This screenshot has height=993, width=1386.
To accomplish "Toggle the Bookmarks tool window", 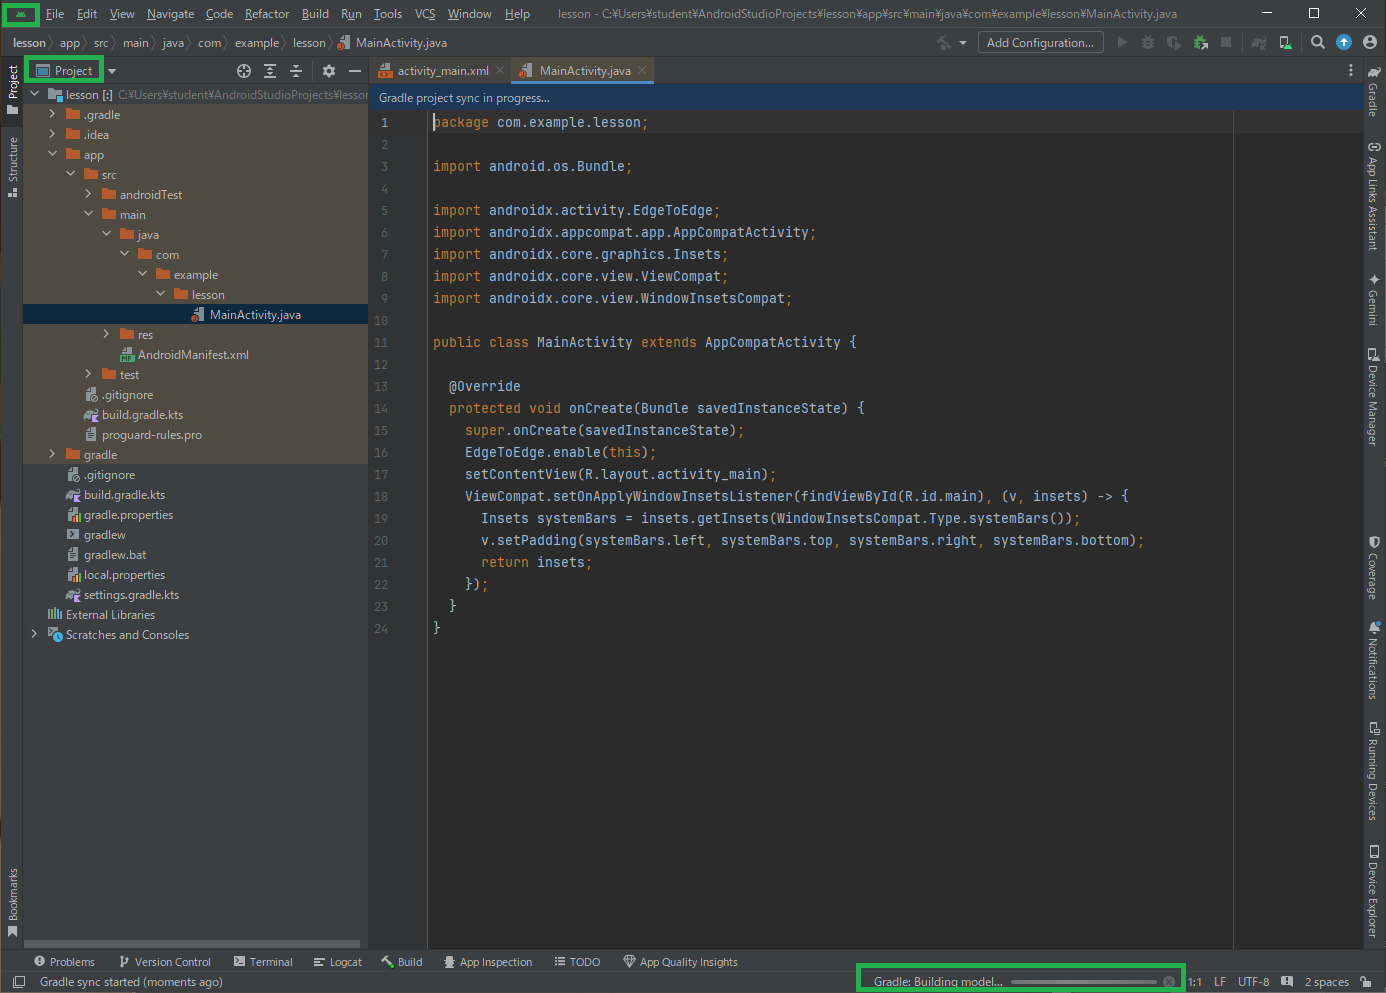I will click(x=12, y=903).
